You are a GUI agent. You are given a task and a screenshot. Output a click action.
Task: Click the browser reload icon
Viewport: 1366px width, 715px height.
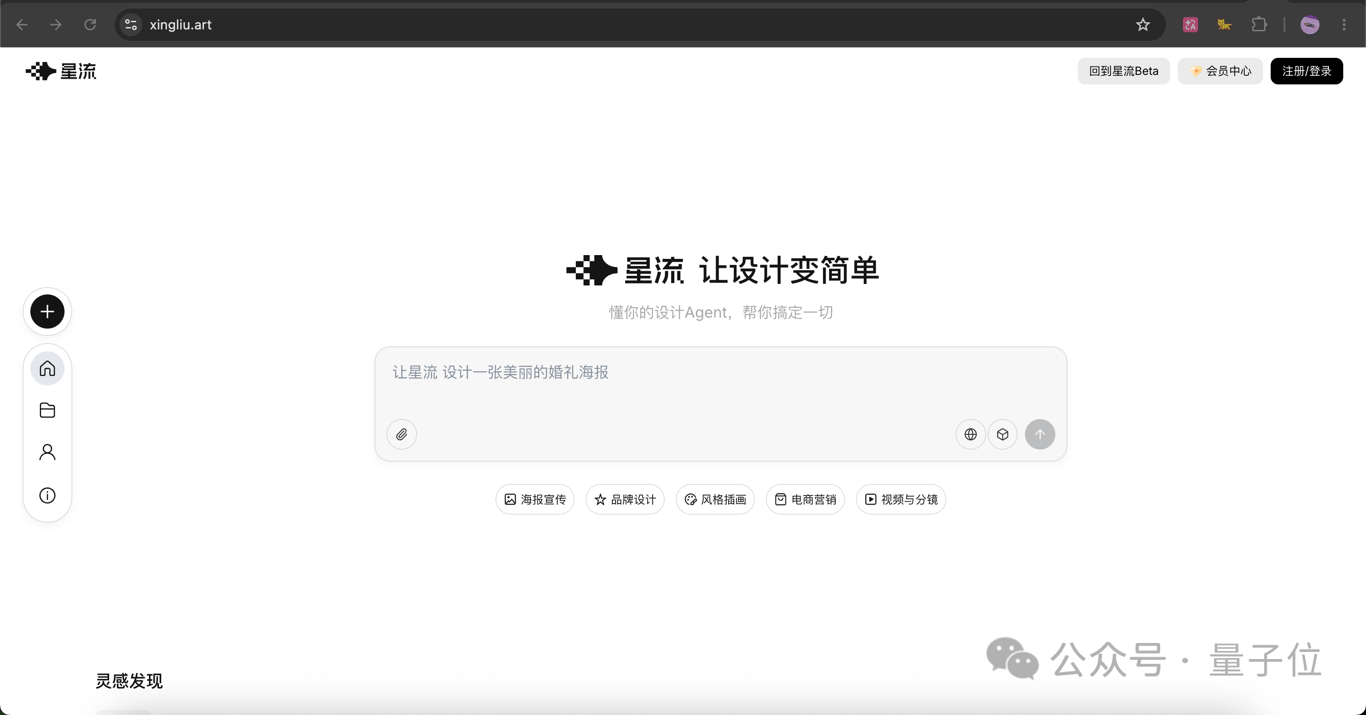coord(90,25)
